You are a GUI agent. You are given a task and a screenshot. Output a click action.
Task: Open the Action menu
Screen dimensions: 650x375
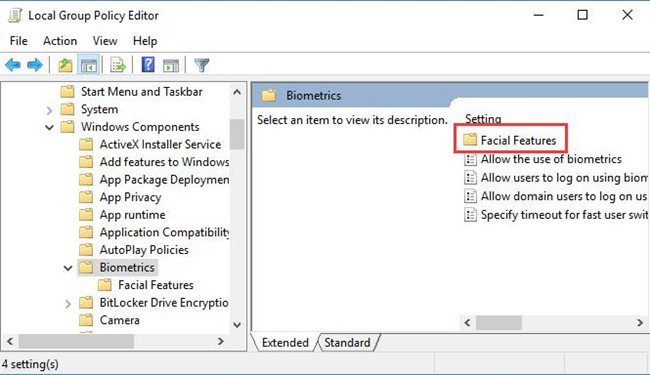pyautogui.click(x=60, y=41)
